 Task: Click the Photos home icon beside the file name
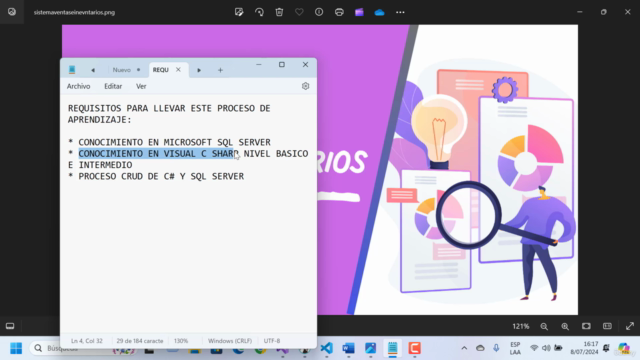(x=12, y=12)
